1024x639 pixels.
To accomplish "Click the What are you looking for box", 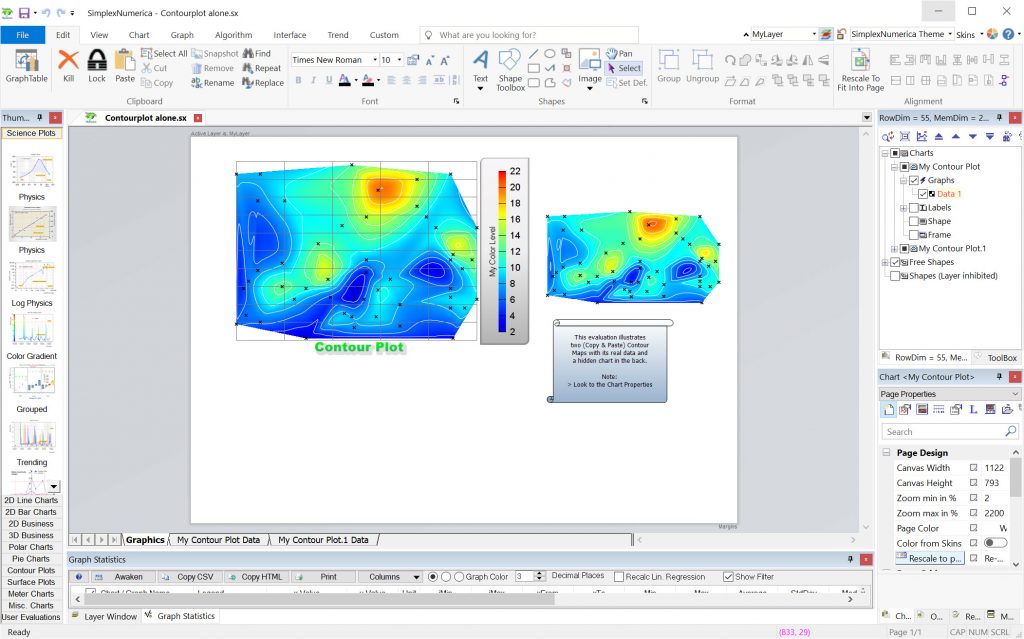I will (529, 35).
